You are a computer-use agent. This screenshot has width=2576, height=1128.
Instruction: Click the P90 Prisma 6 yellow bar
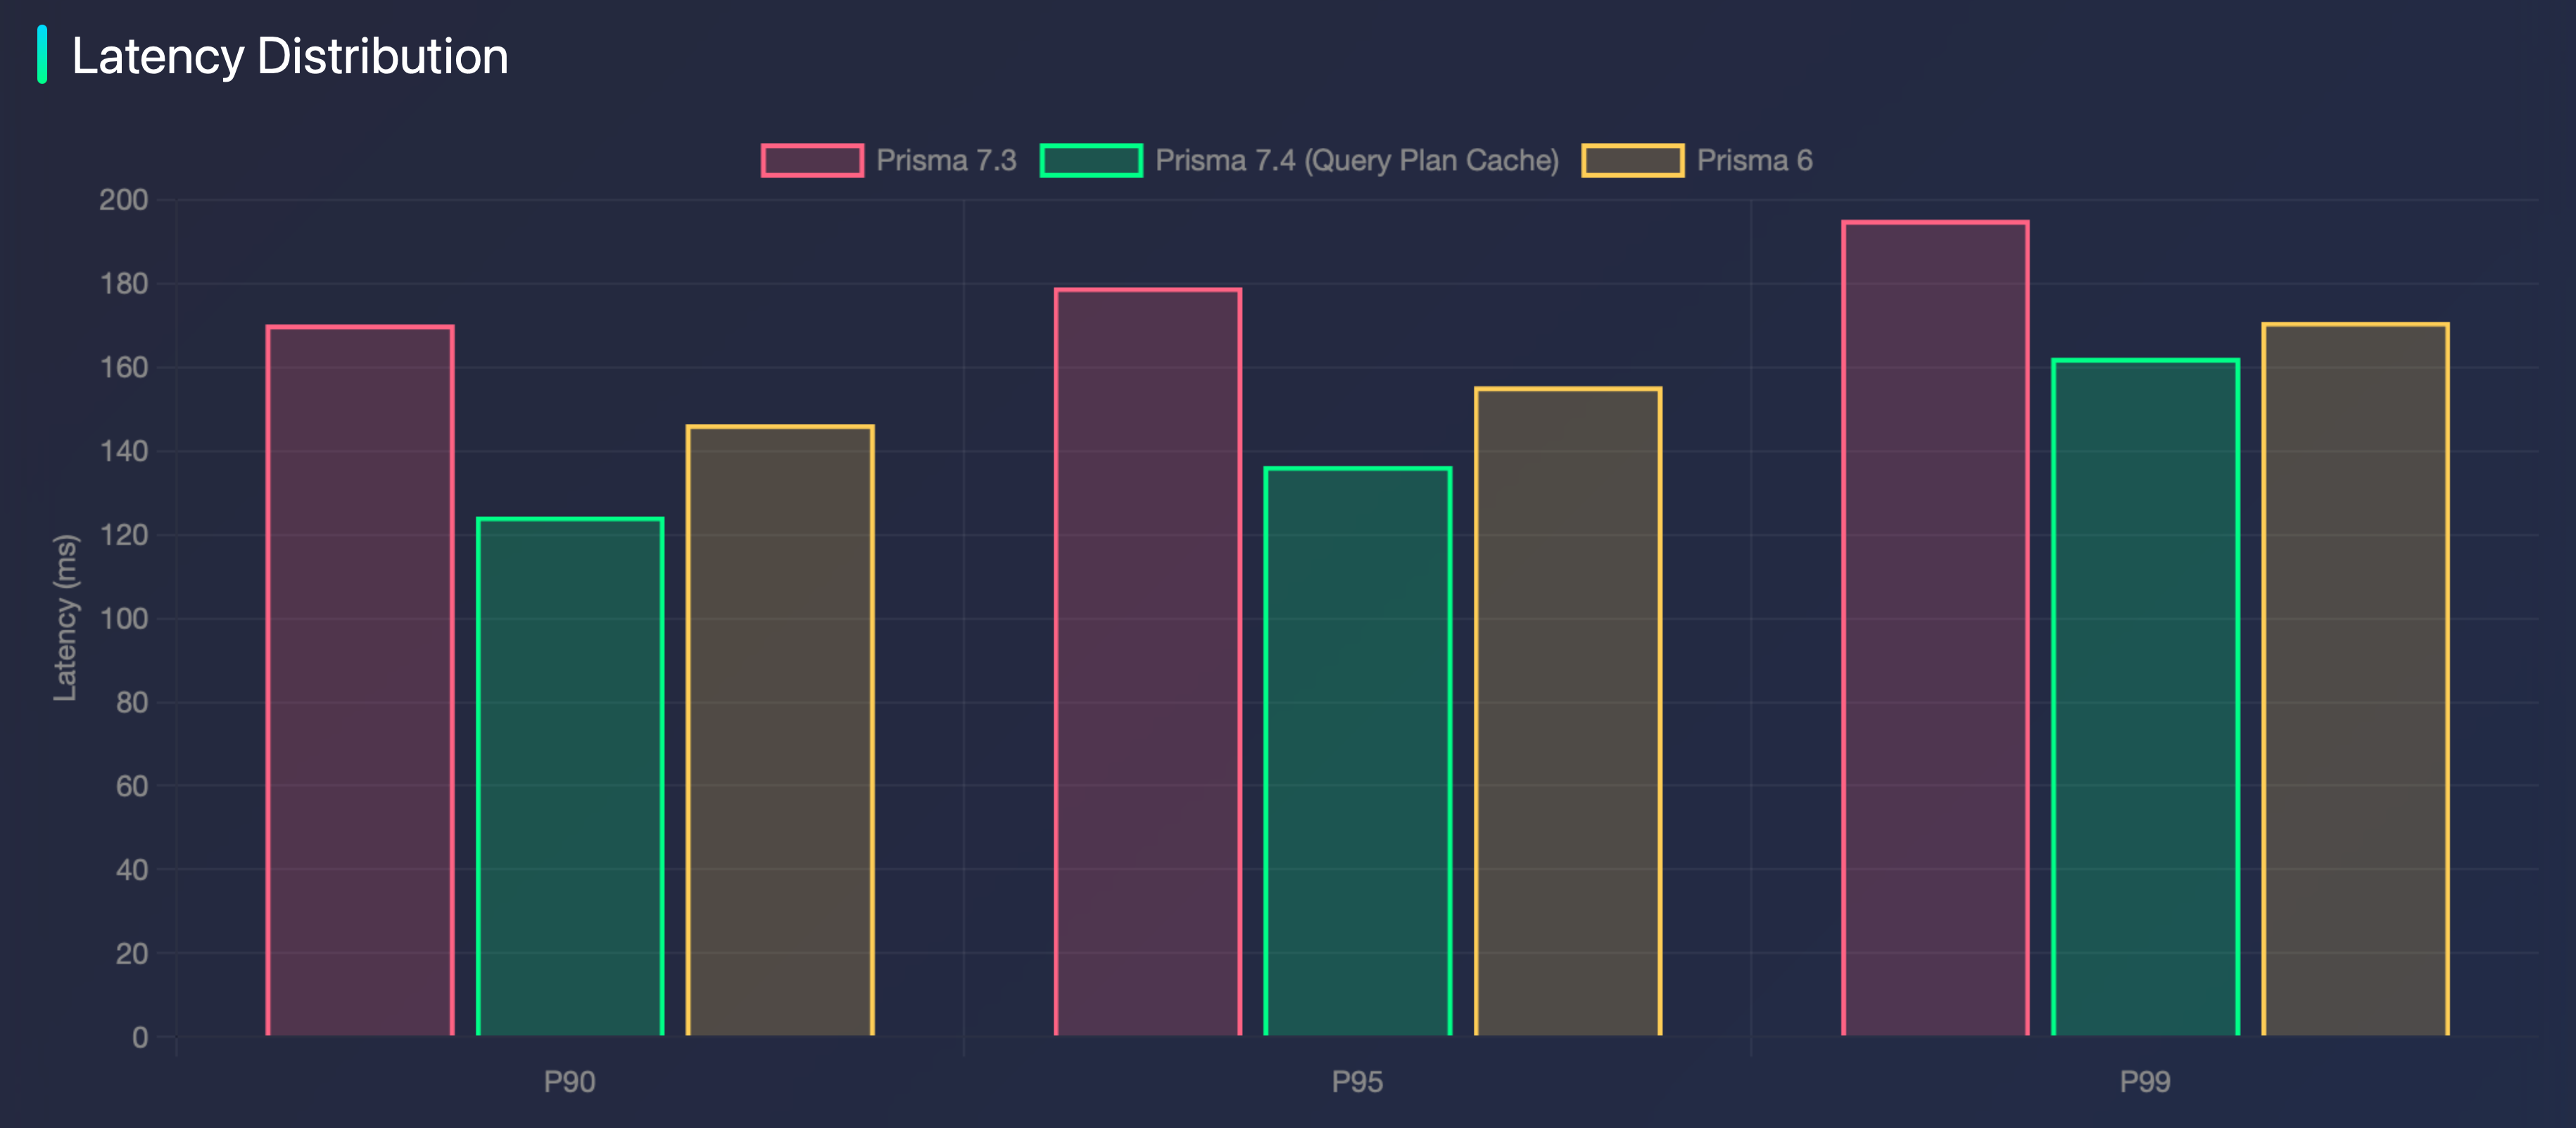coord(780,730)
